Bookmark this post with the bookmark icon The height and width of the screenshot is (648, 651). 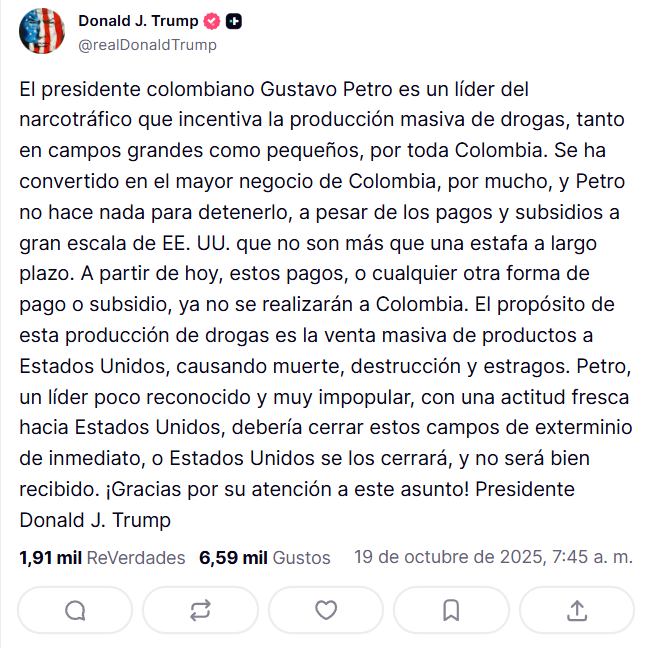[x=451, y=610]
